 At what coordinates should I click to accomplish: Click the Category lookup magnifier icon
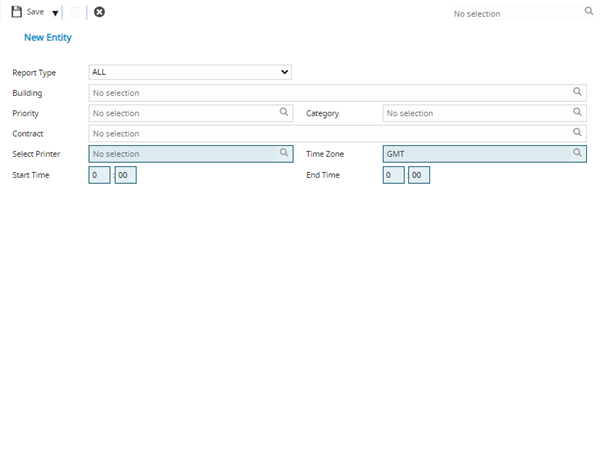pos(577,113)
